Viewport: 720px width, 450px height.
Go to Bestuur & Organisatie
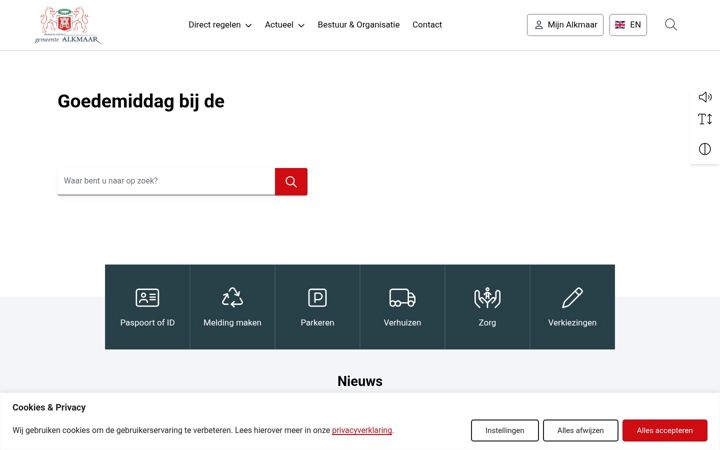coord(359,25)
